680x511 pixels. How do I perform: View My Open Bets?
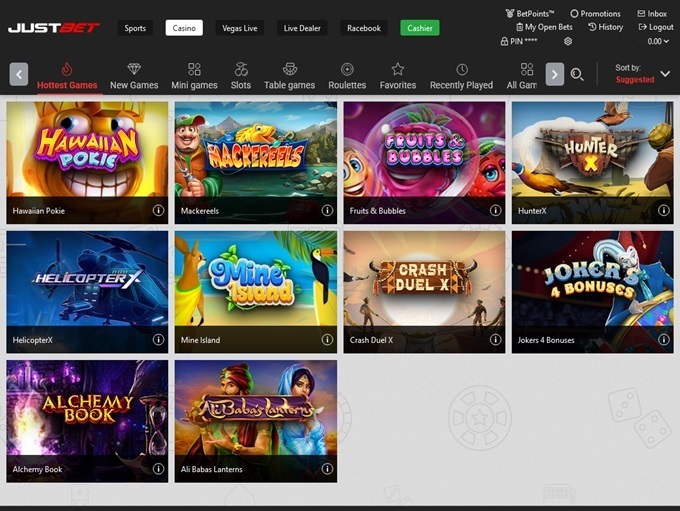(544, 27)
